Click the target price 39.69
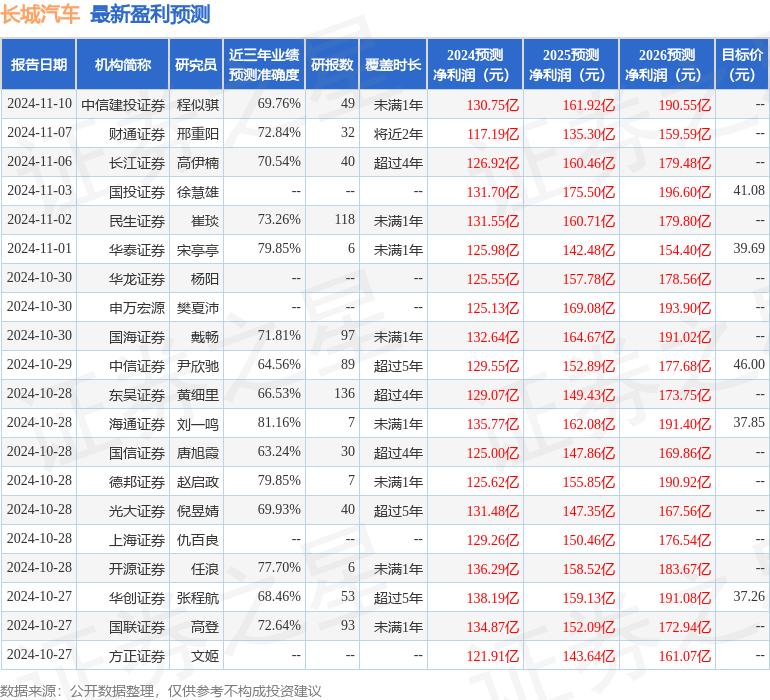770x700 pixels. click(x=749, y=248)
